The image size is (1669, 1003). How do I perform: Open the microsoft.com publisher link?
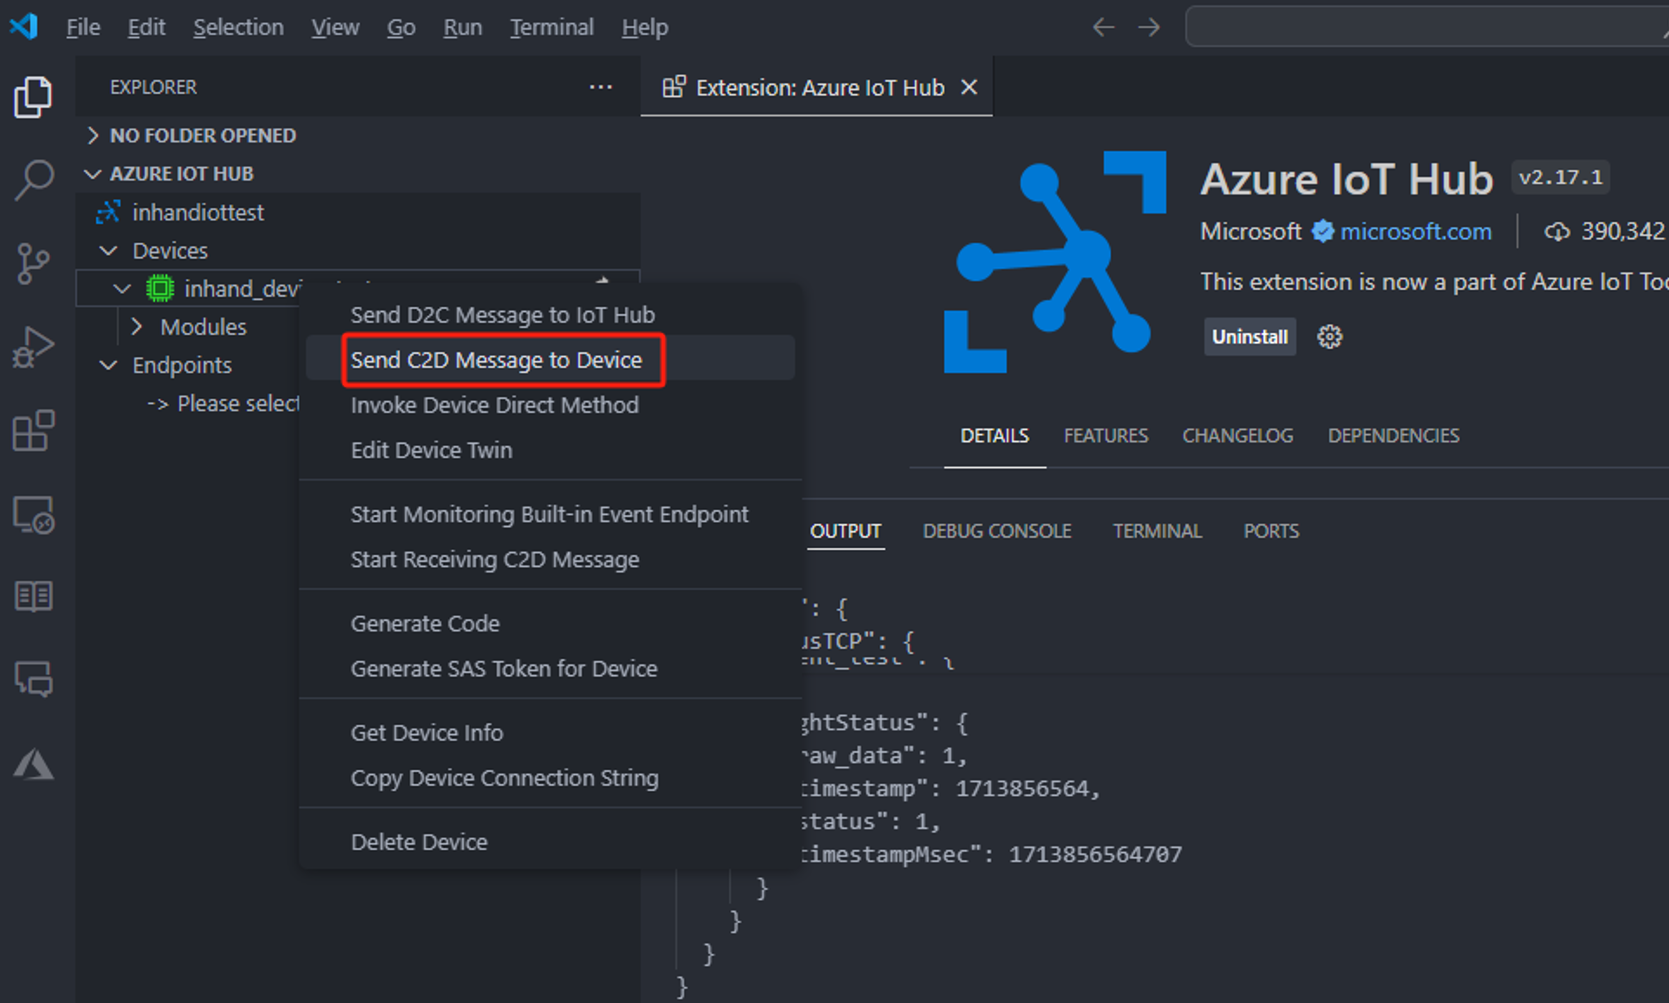coord(1415,231)
